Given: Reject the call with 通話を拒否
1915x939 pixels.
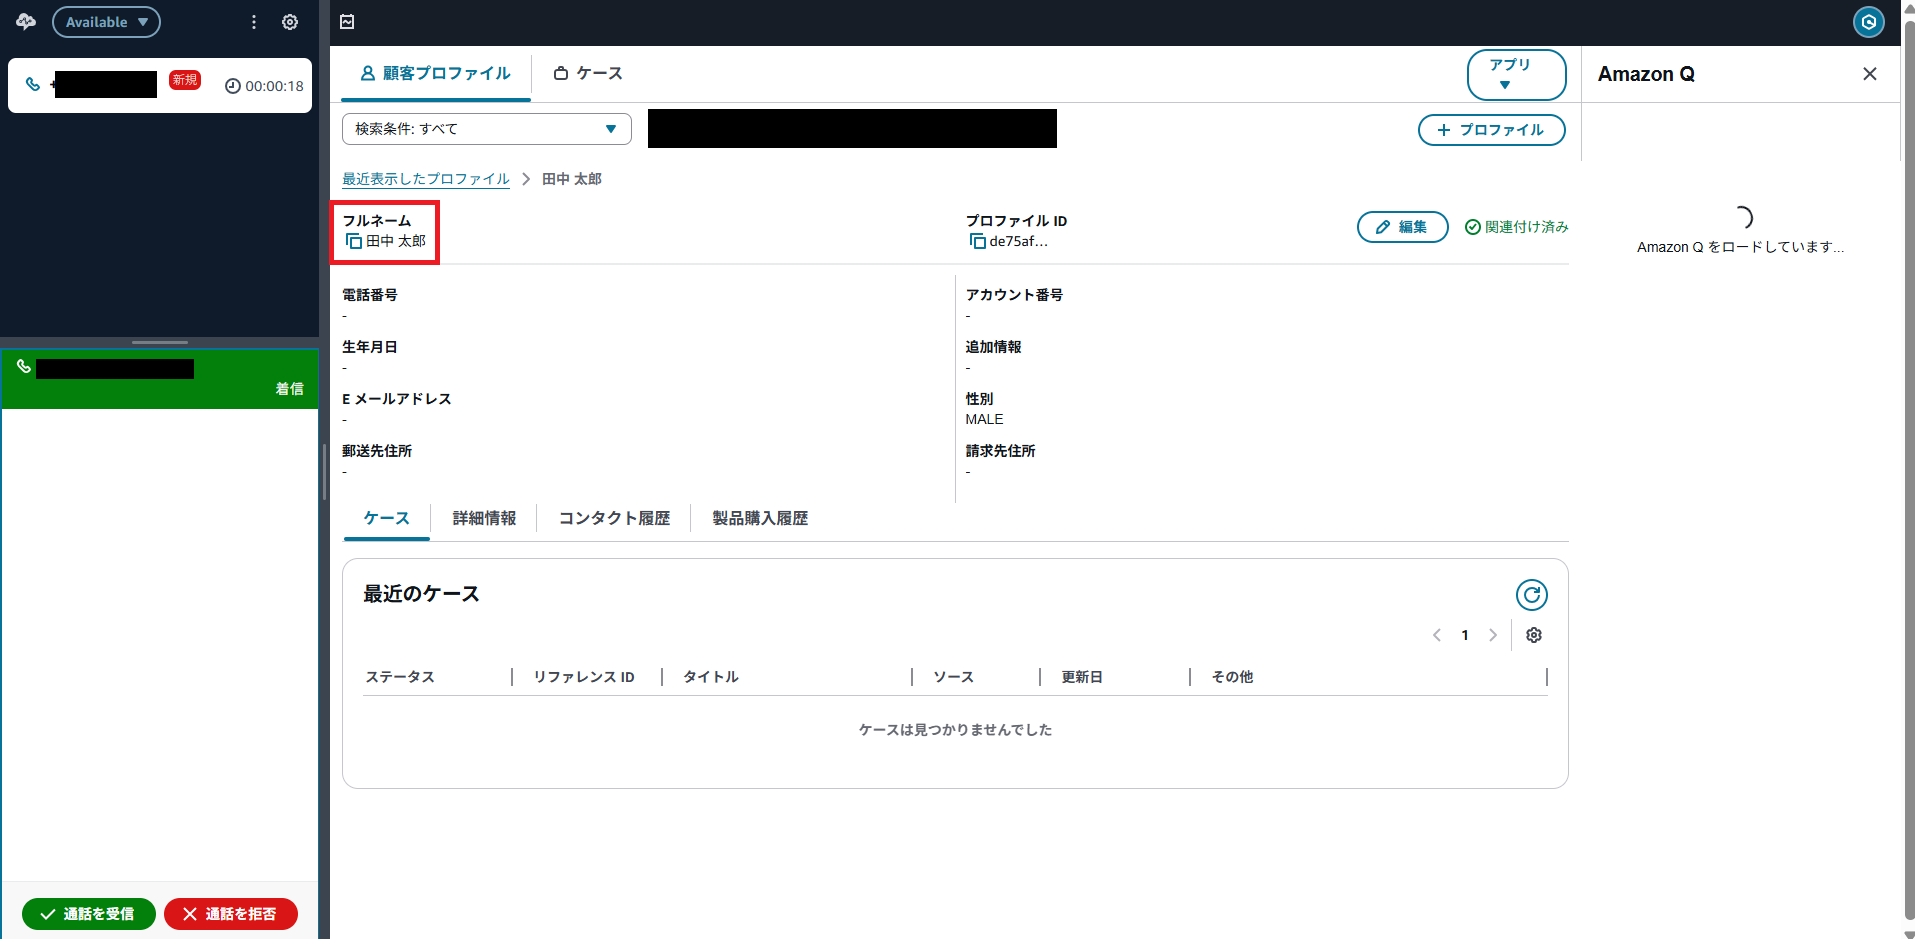Looking at the screenshot, I should click(230, 913).
